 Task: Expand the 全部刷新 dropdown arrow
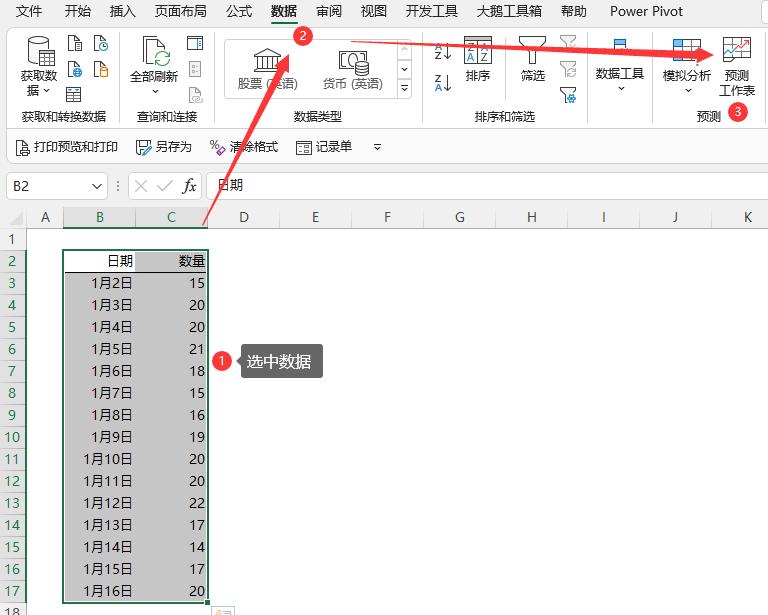(155, 91)
